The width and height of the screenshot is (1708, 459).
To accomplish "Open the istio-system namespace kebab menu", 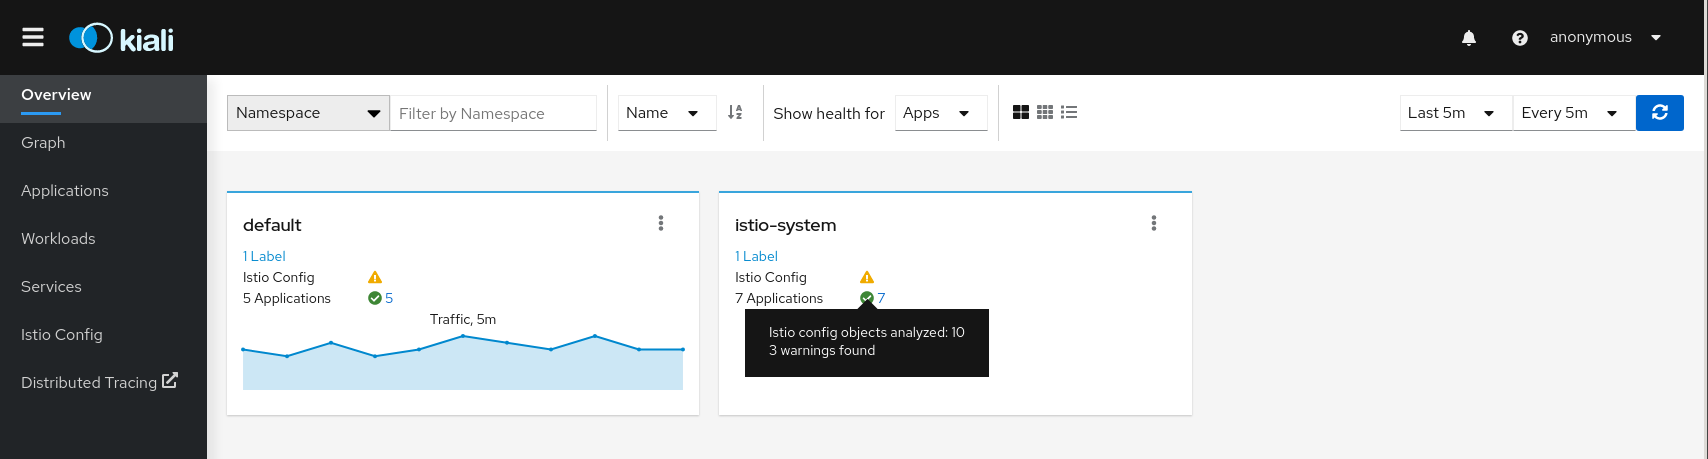I will click(1154, 223).
